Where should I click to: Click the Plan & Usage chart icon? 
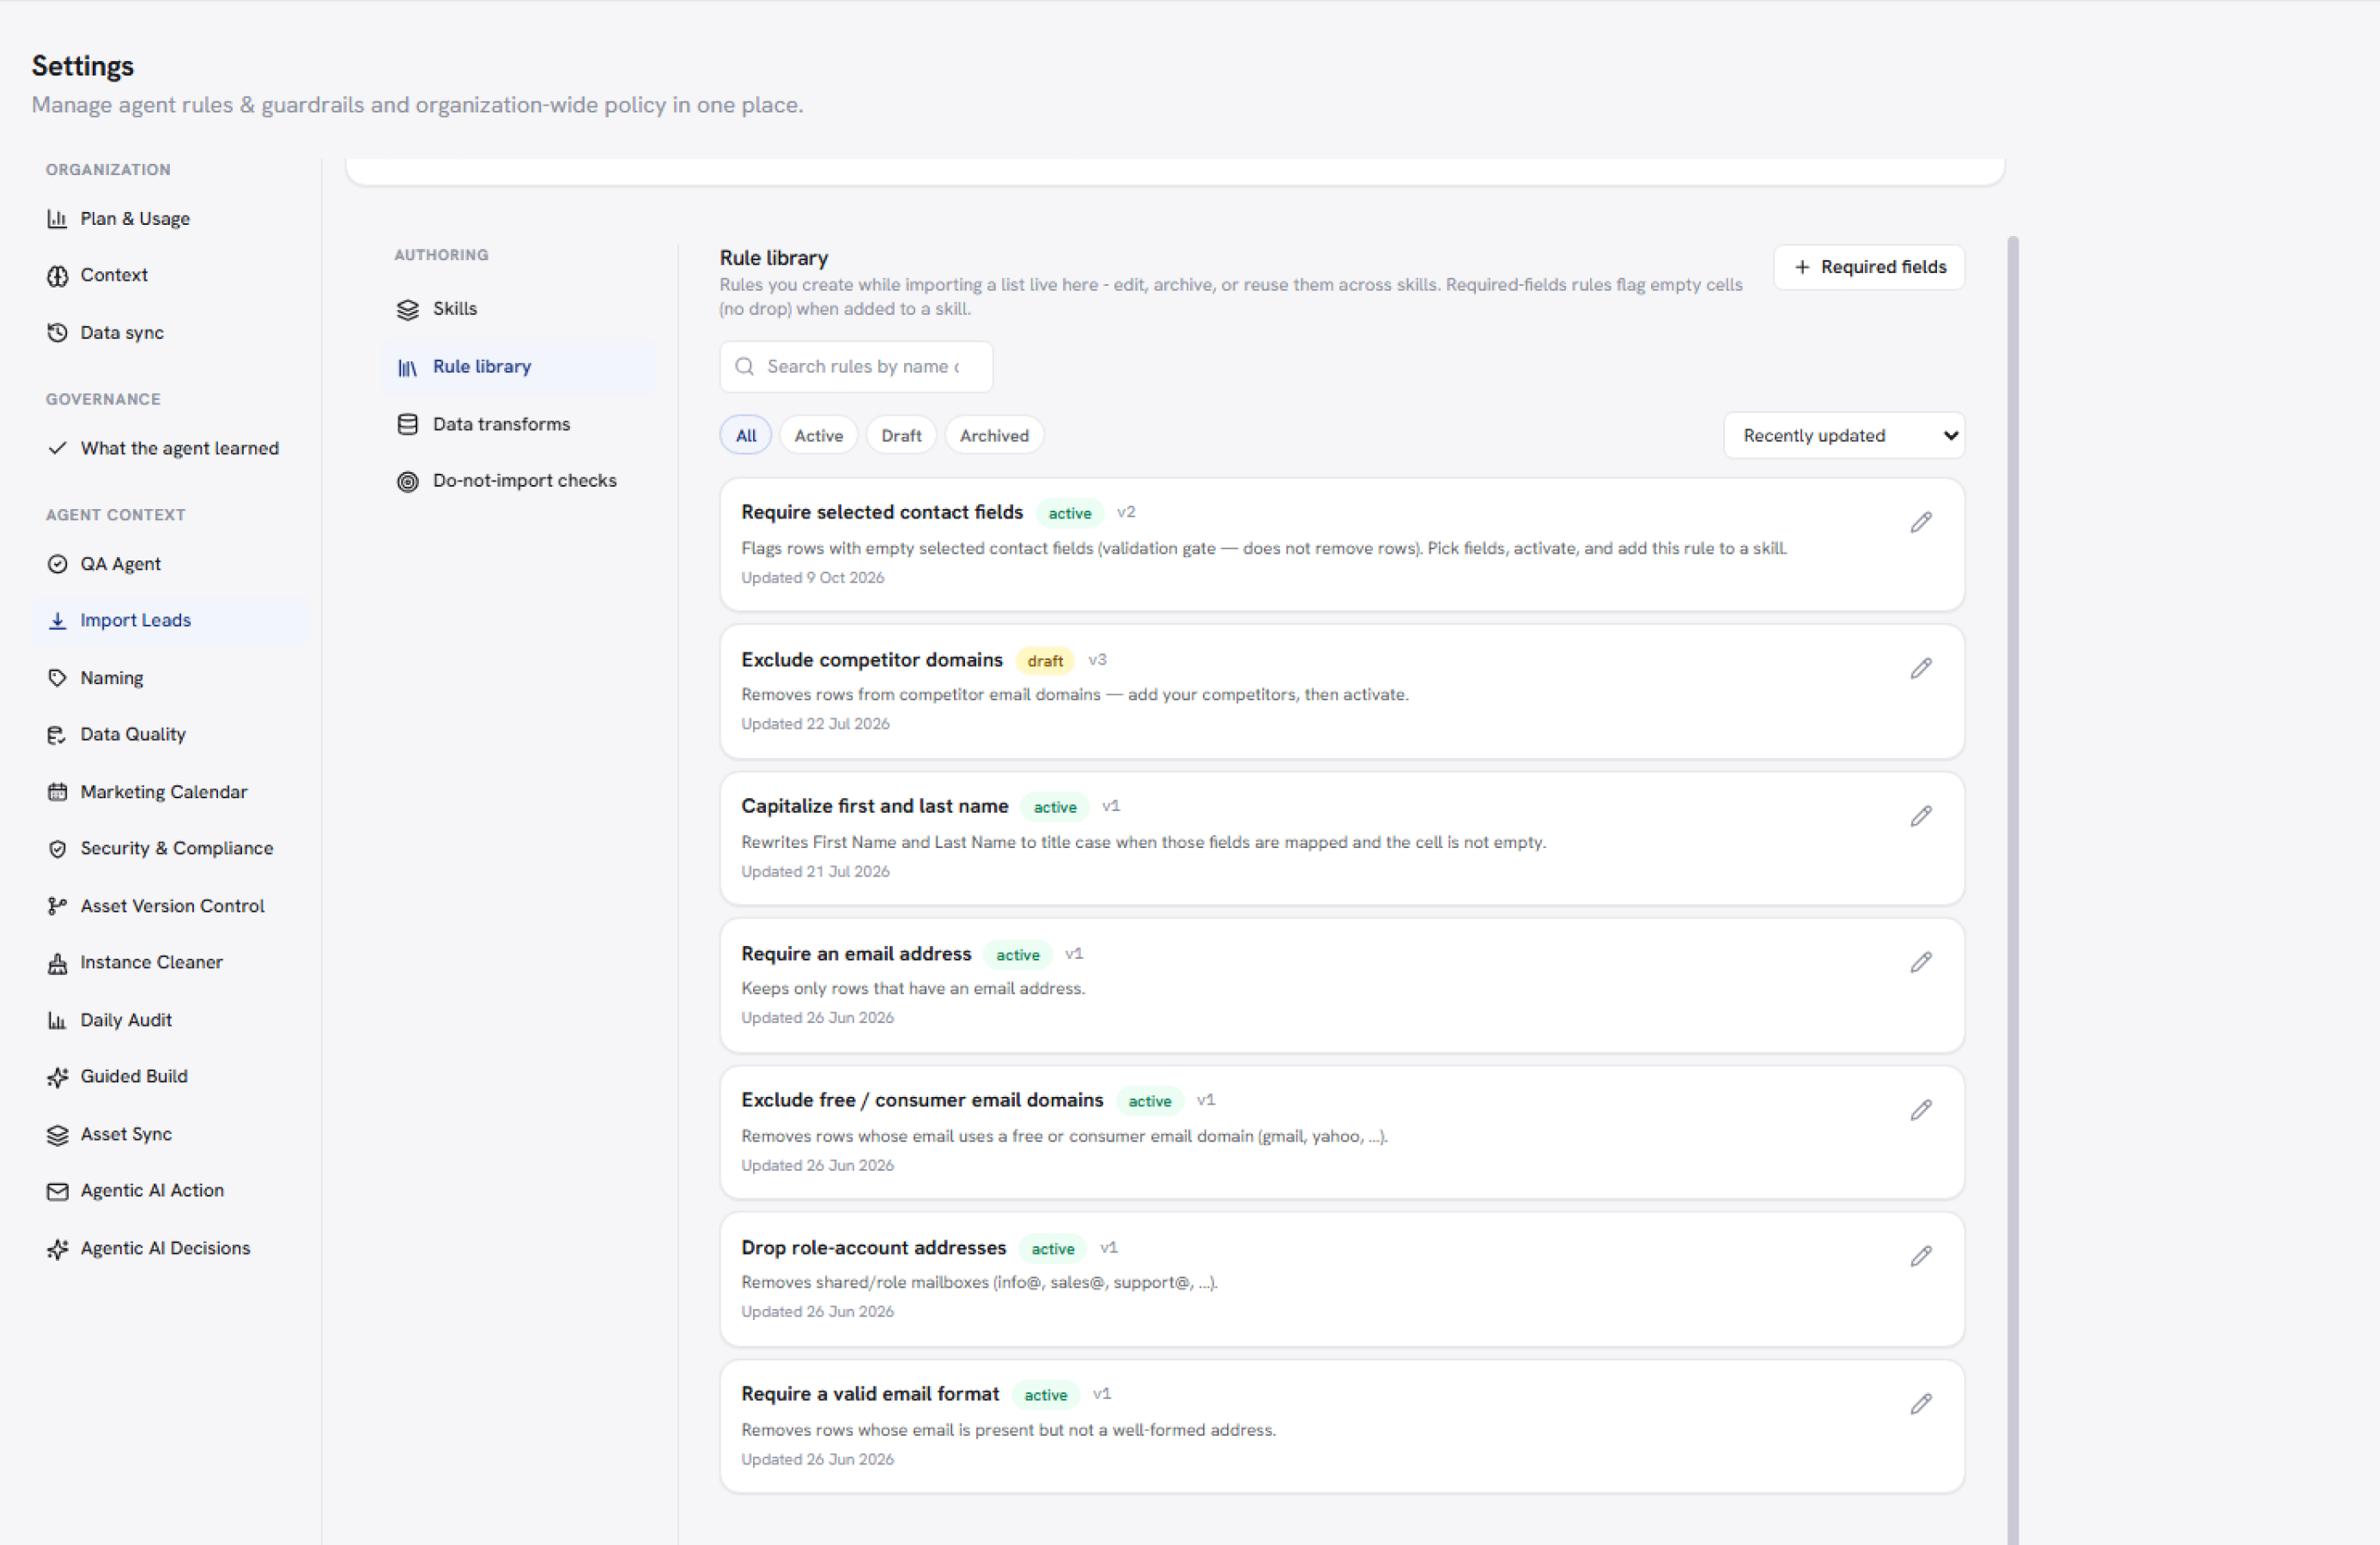coord(57,219)
